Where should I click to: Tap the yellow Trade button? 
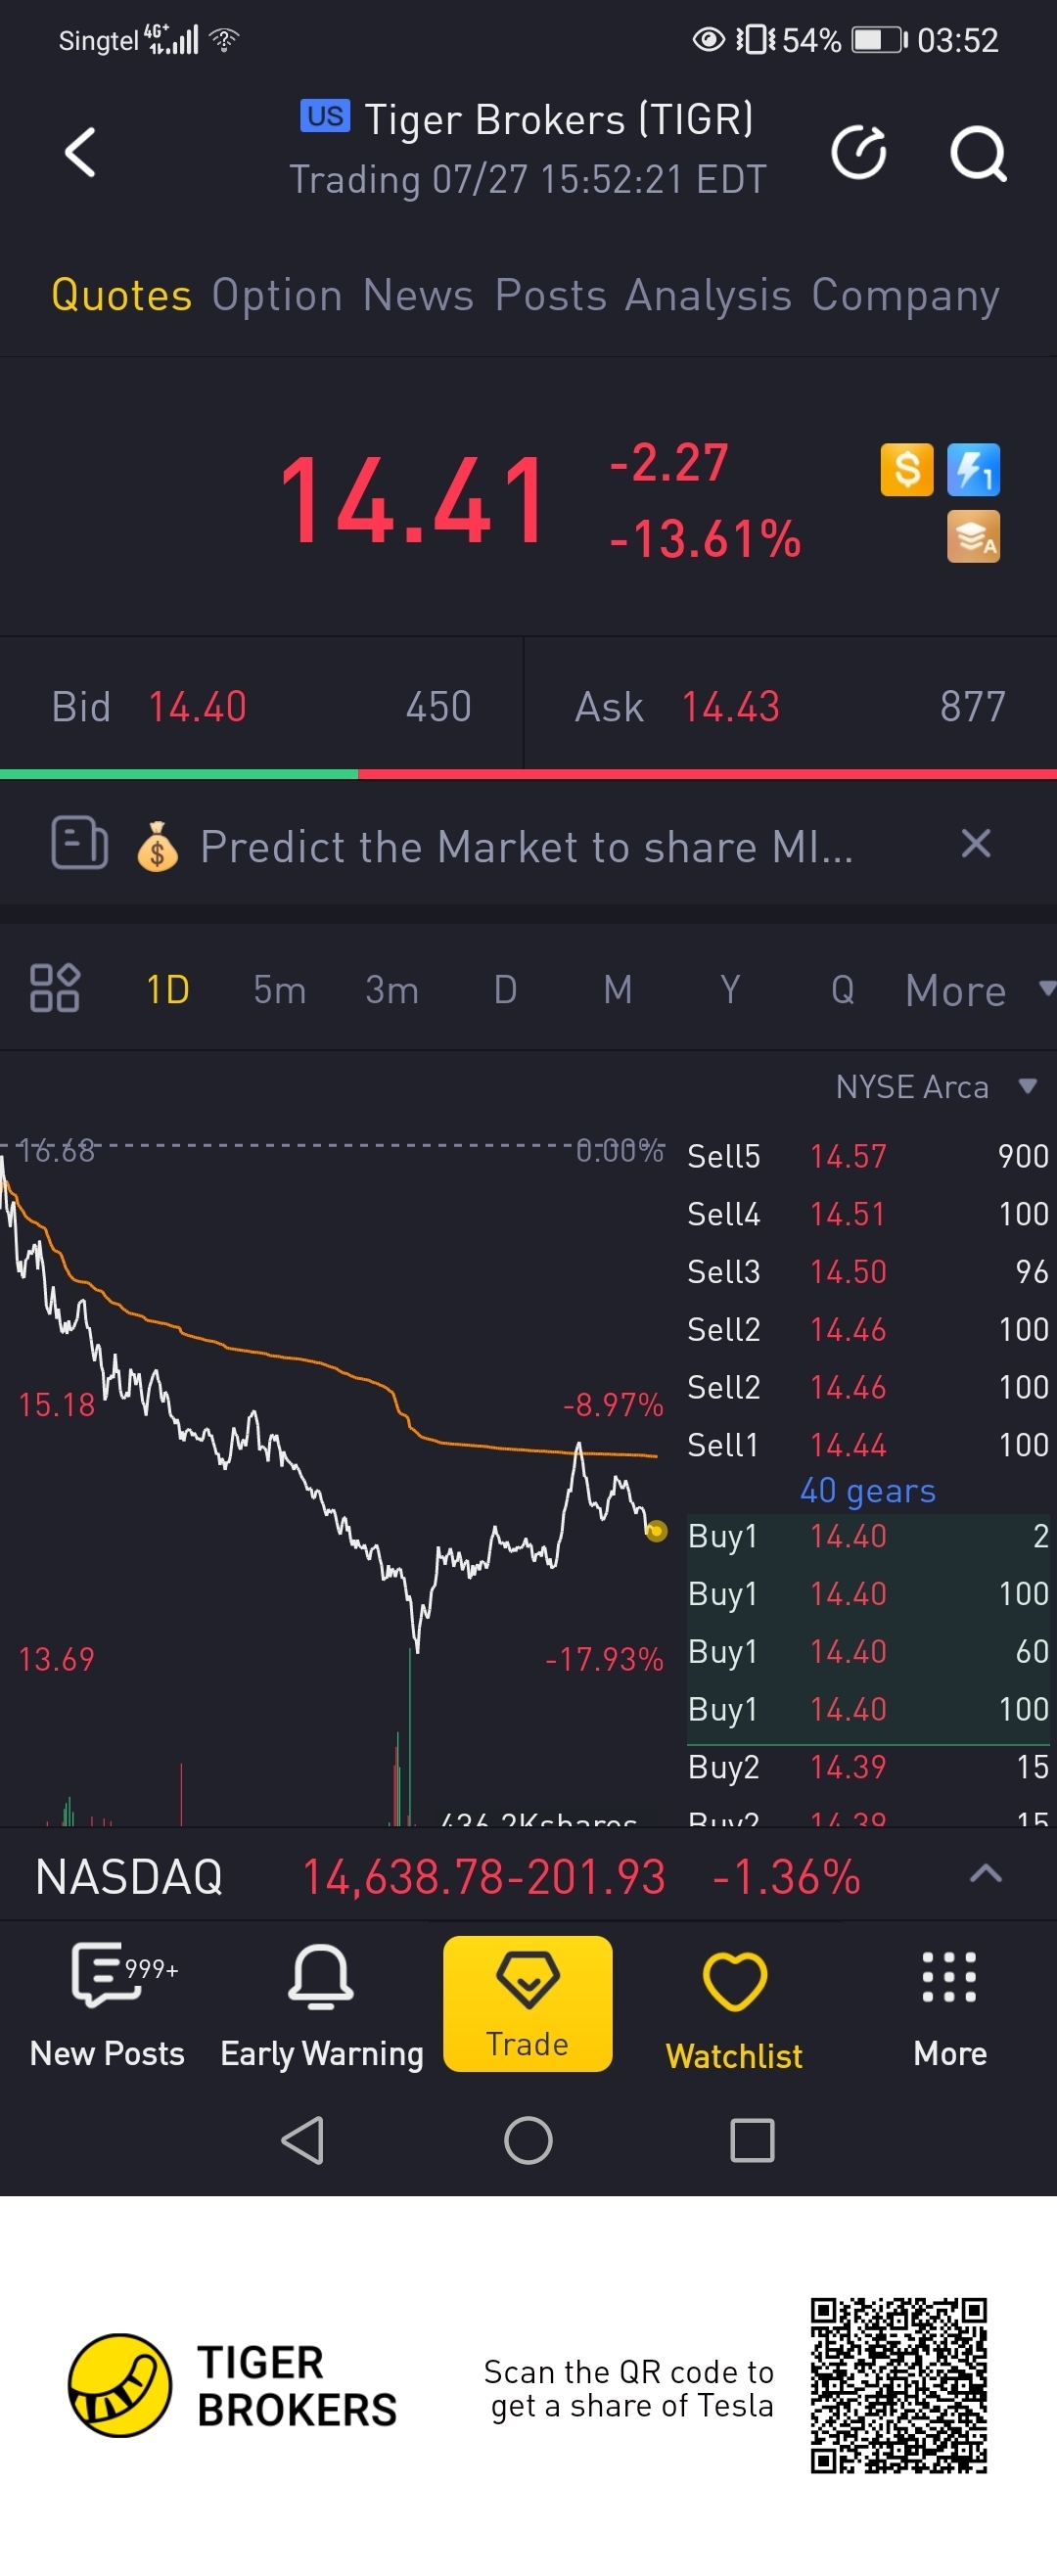click(x=527, y=2003)
